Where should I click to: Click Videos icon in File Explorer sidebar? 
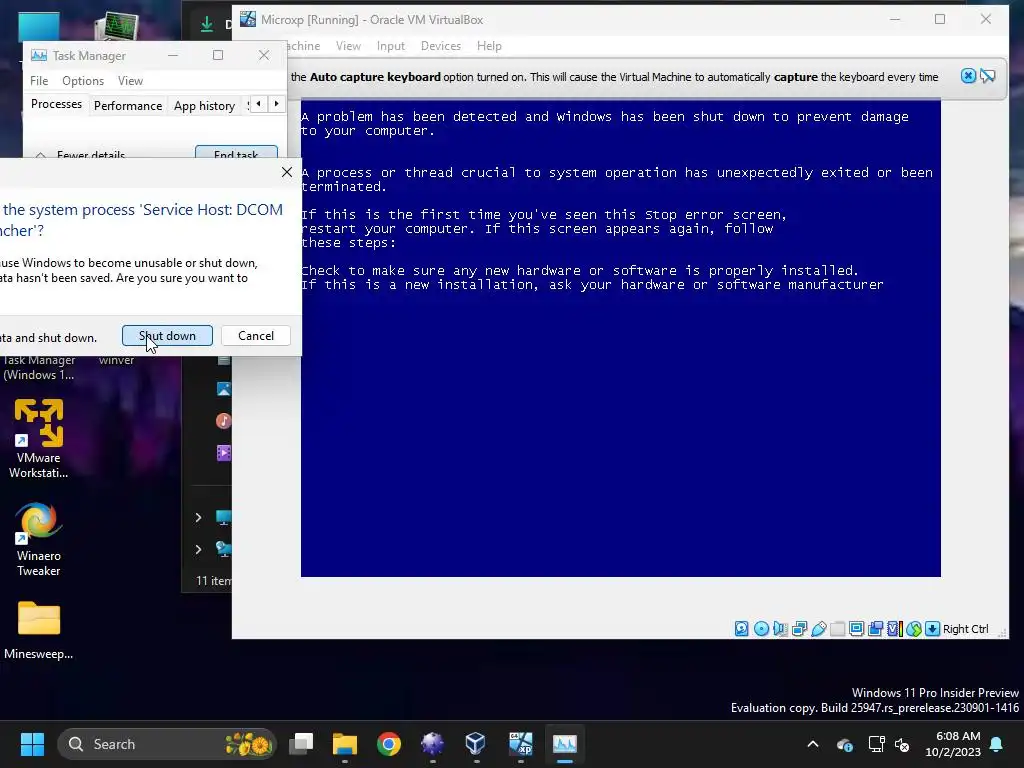(223, 453)
